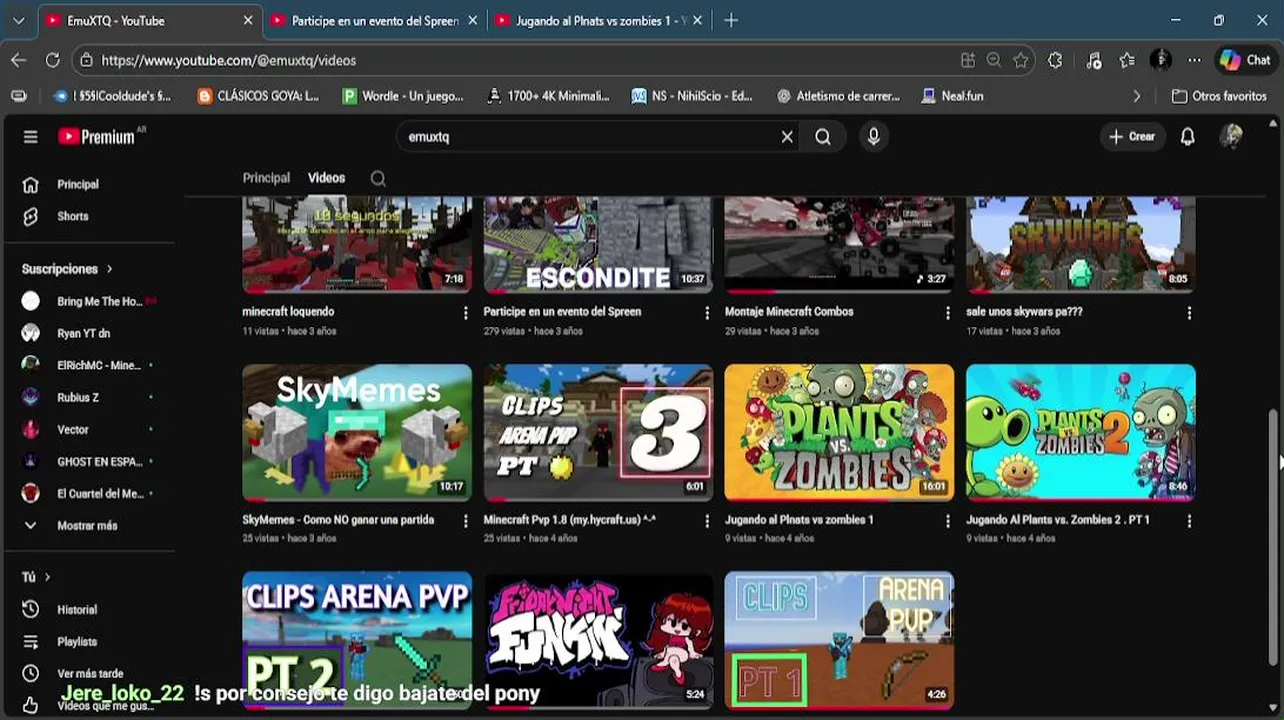Screen dimensions: 1284x720
Task: Expand Suscripciones section chevron
Action: 109,269
